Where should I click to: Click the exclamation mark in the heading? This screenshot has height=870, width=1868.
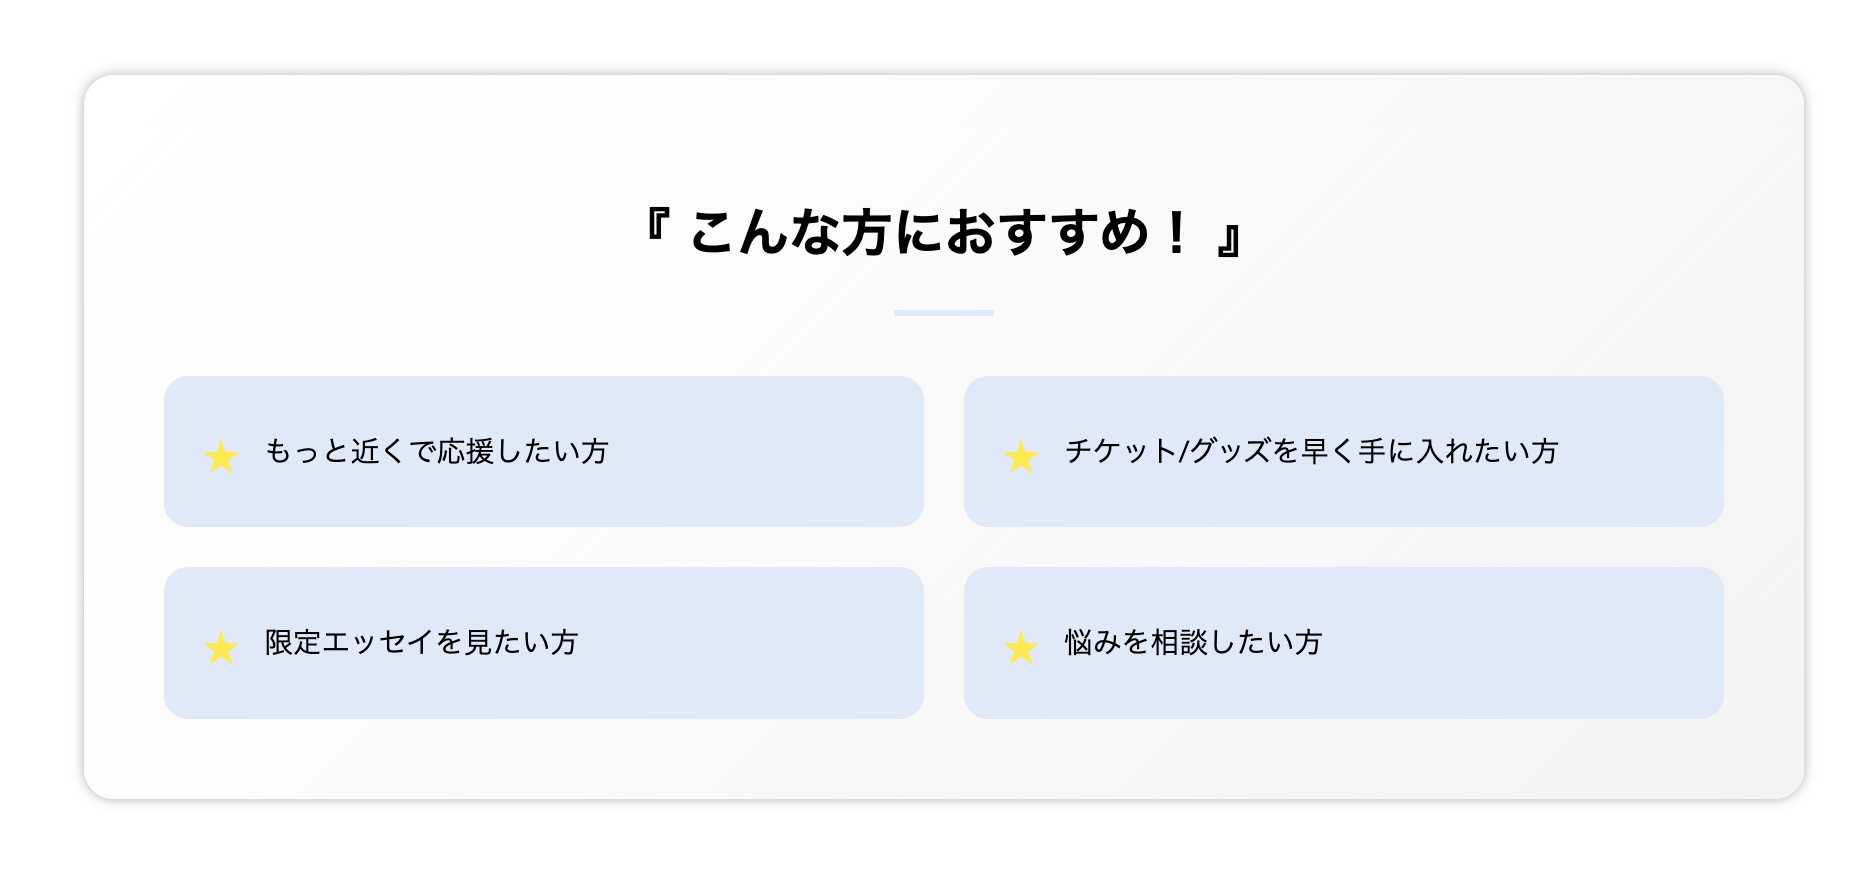[x=1176, y=232]
